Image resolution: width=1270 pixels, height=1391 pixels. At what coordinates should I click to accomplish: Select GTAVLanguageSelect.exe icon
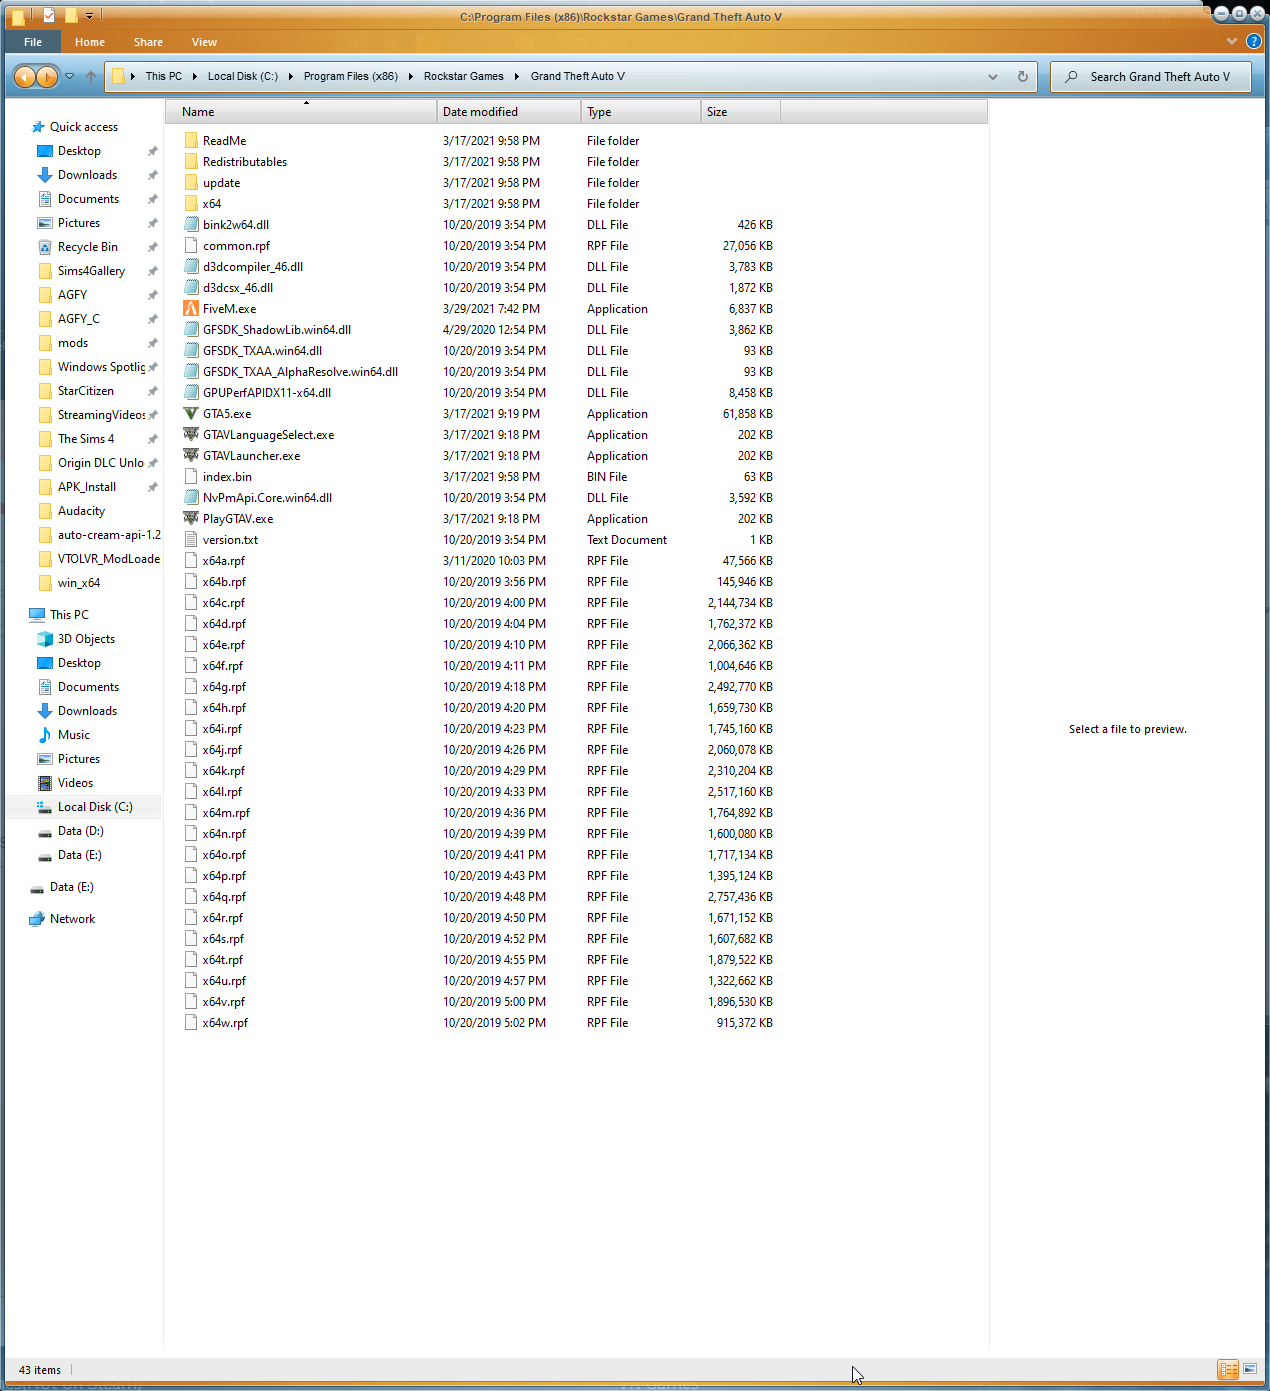tap(191, 435)
